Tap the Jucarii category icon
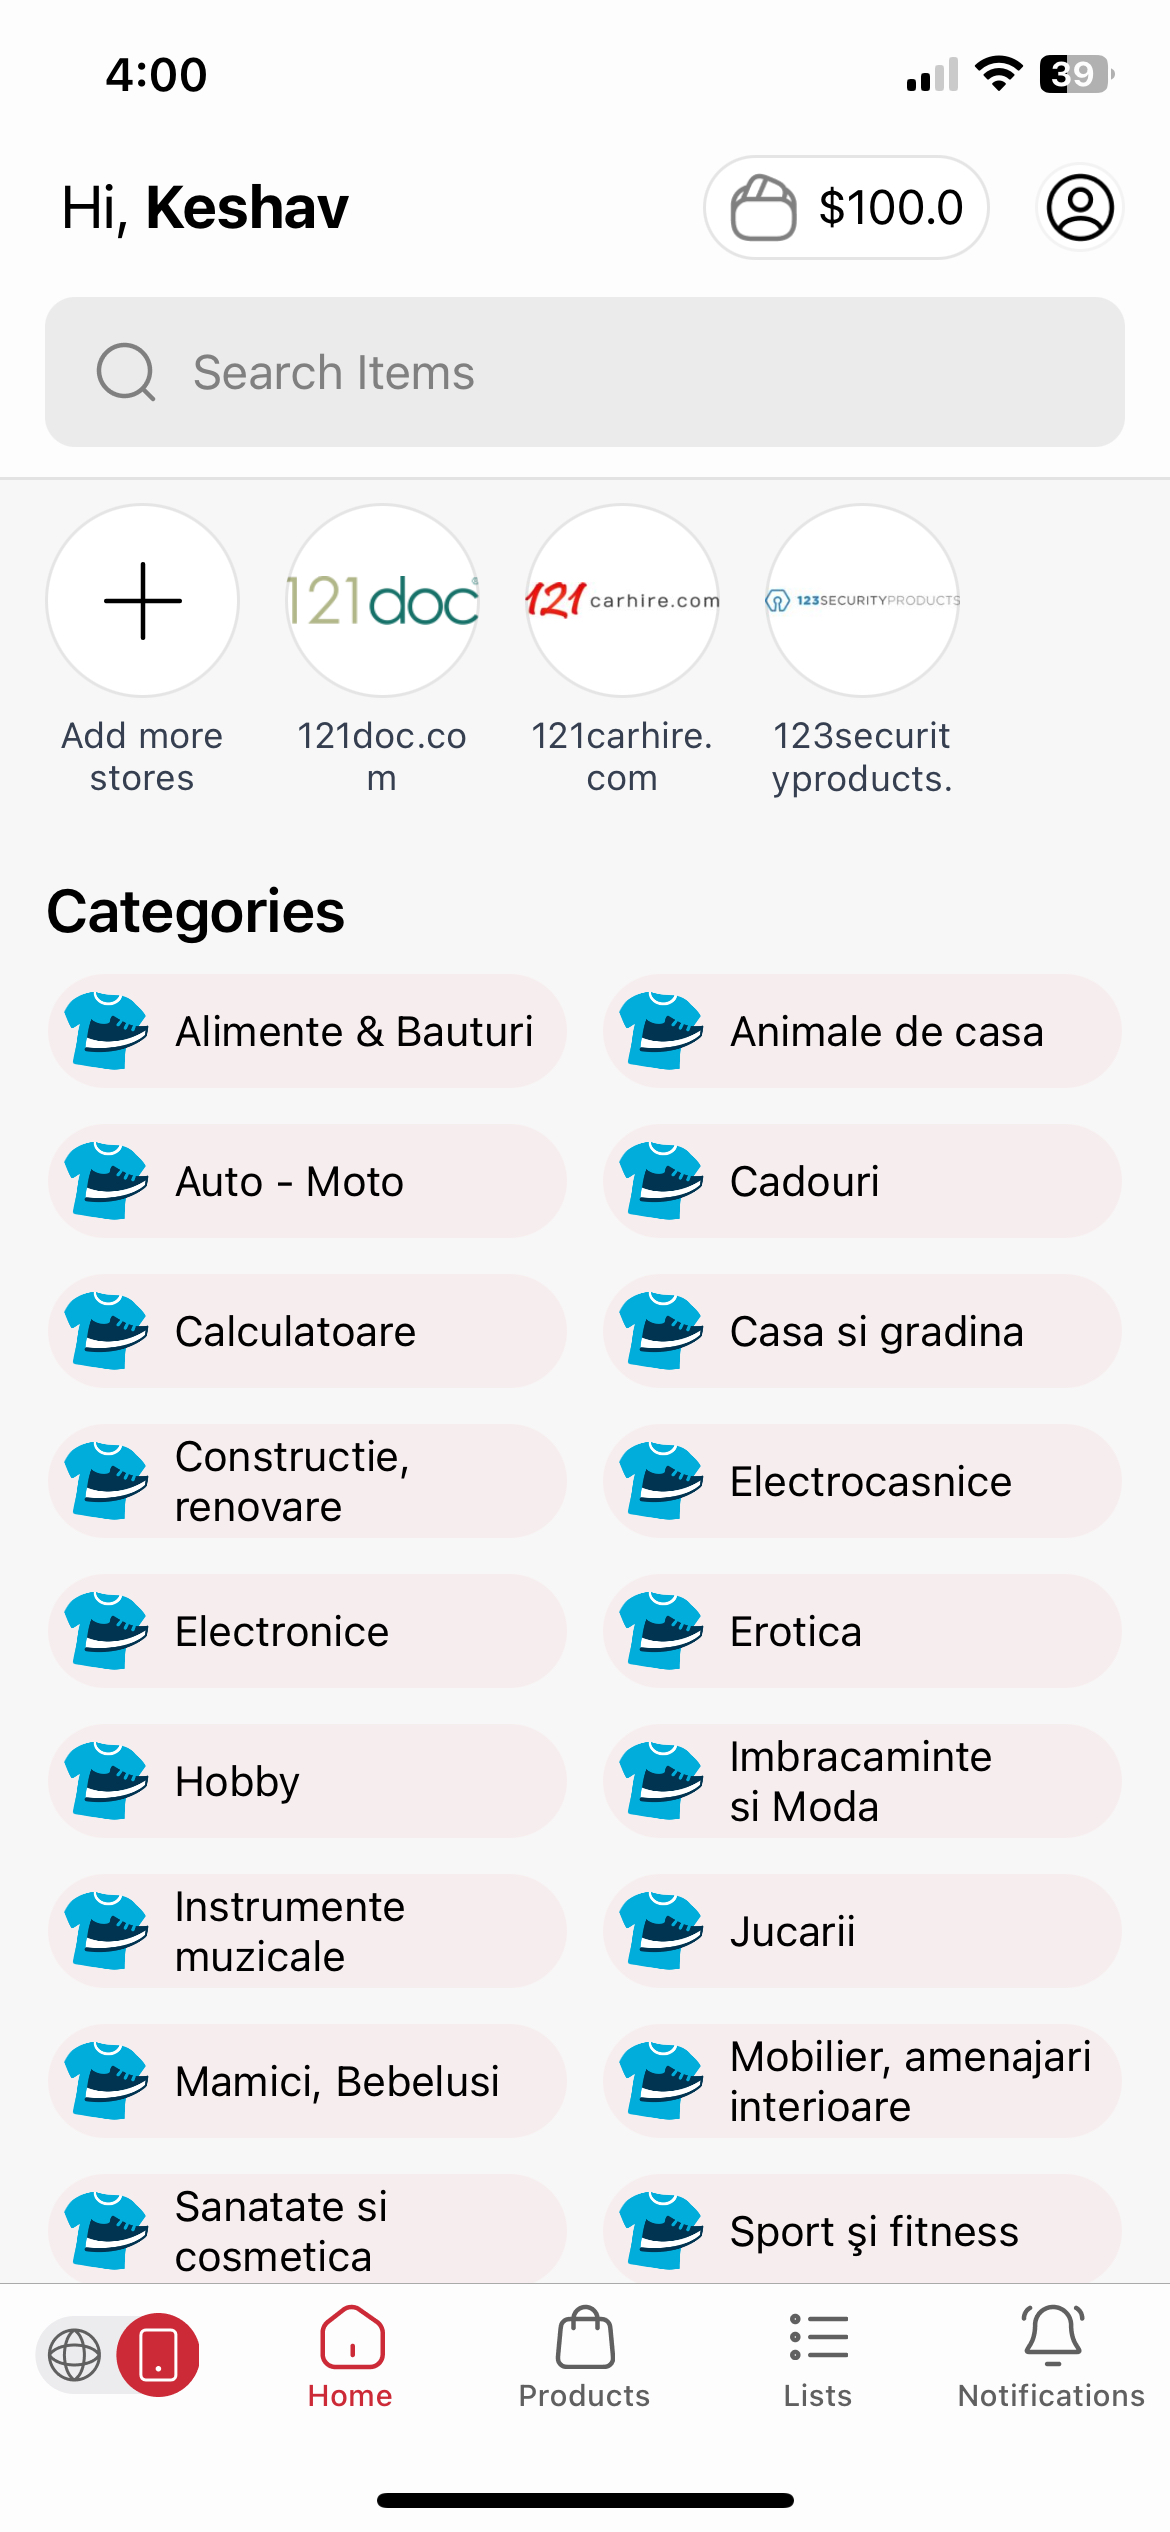The height and width of the screenshot is (2532, 1170). [661, 1931]
